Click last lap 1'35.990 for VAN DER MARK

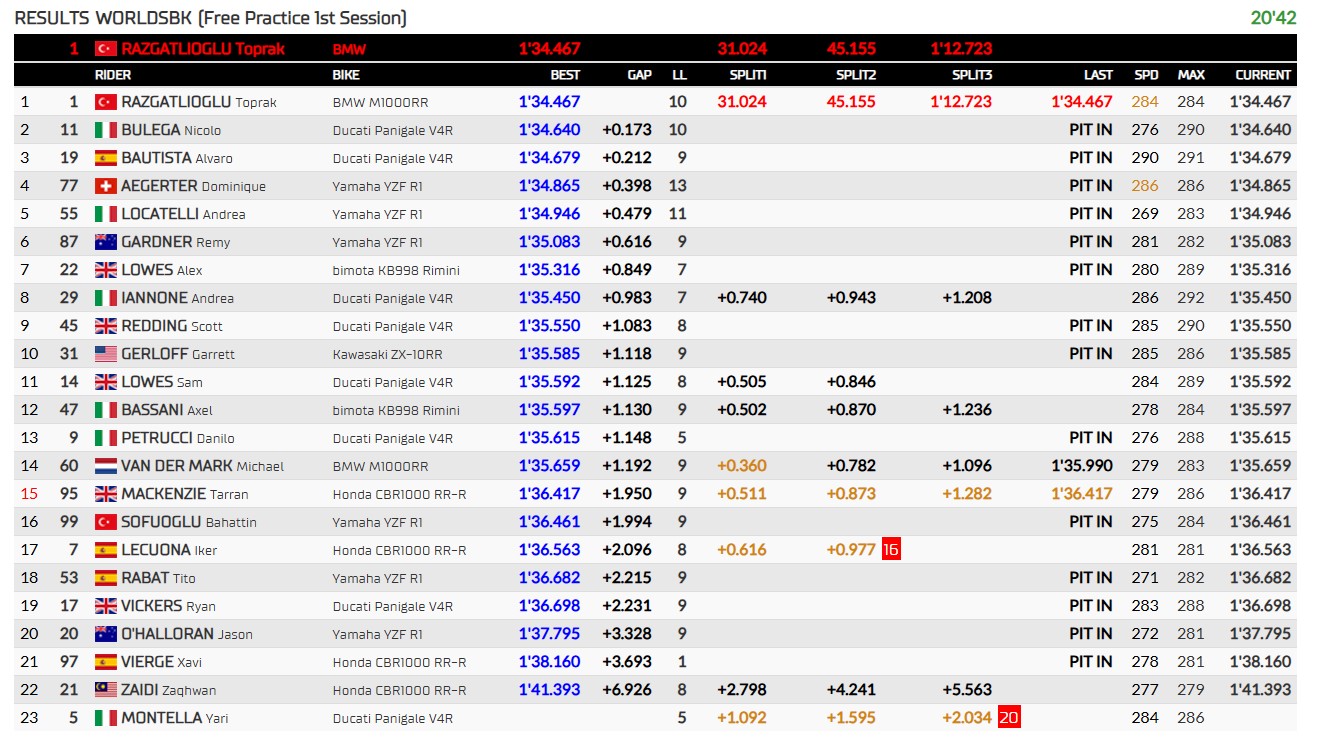[1082, 465]
